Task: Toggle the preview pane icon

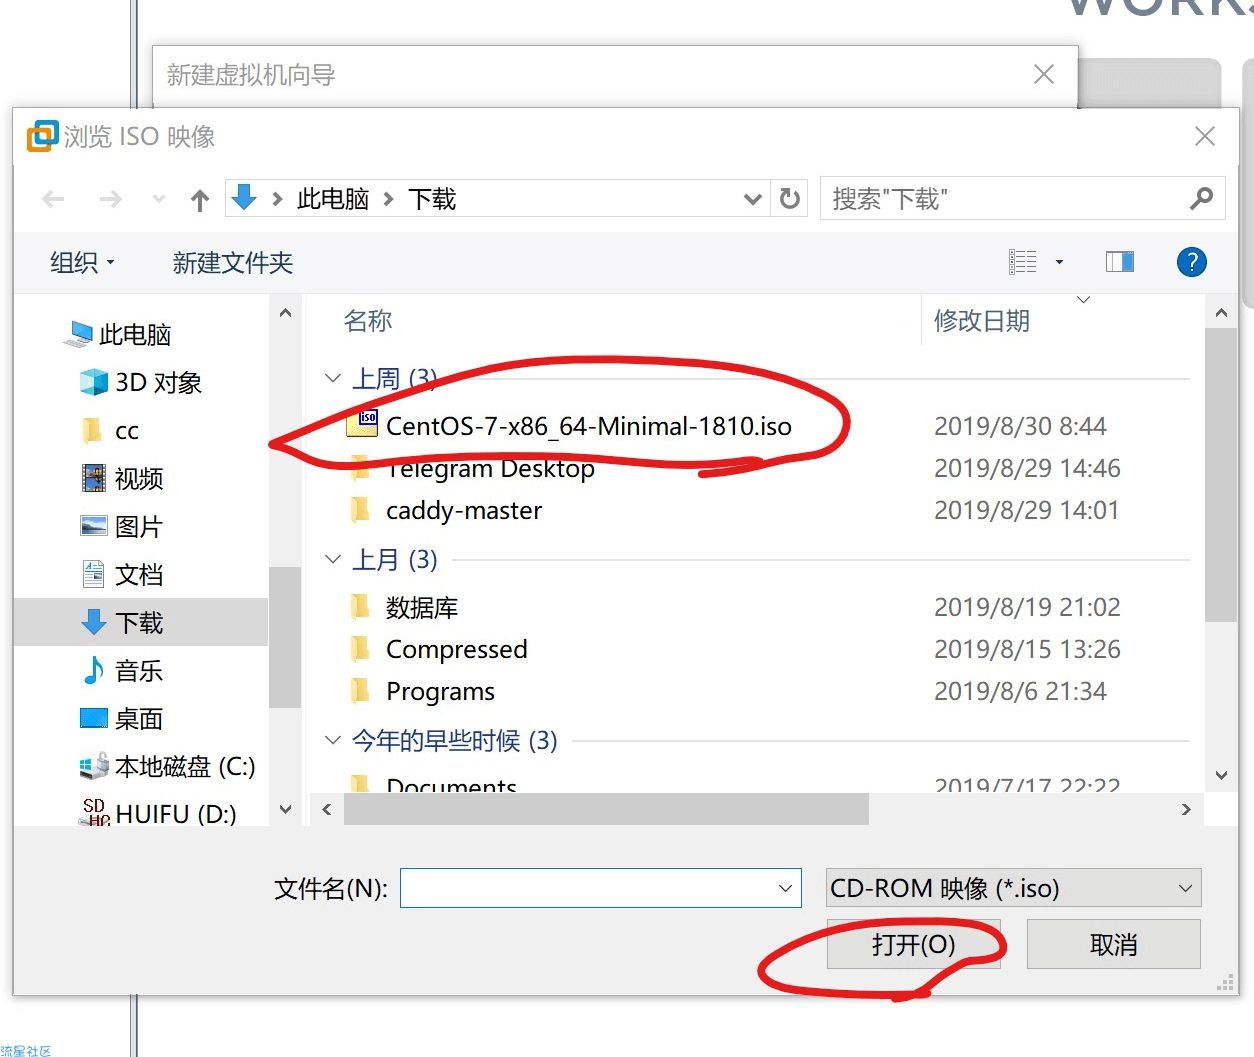Action: point(1120,262)
